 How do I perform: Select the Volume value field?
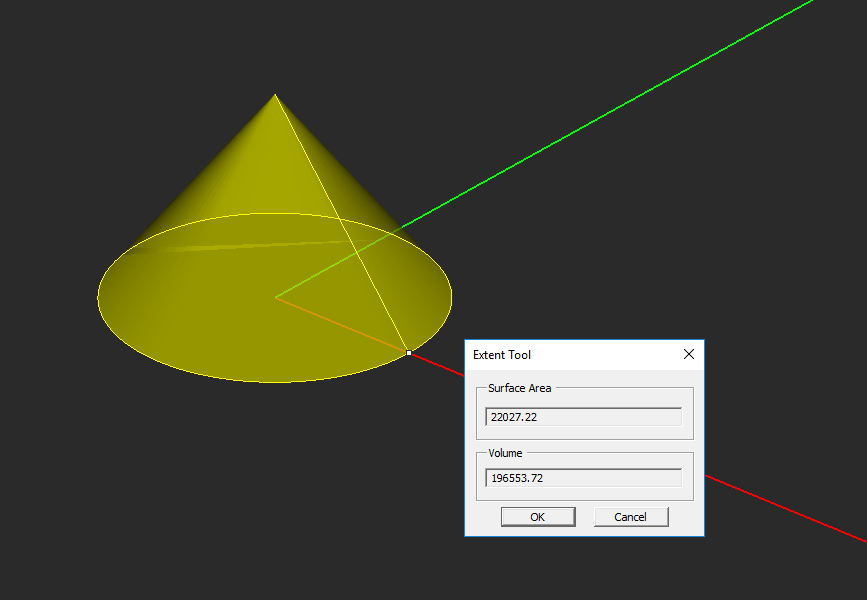point(583,478)
